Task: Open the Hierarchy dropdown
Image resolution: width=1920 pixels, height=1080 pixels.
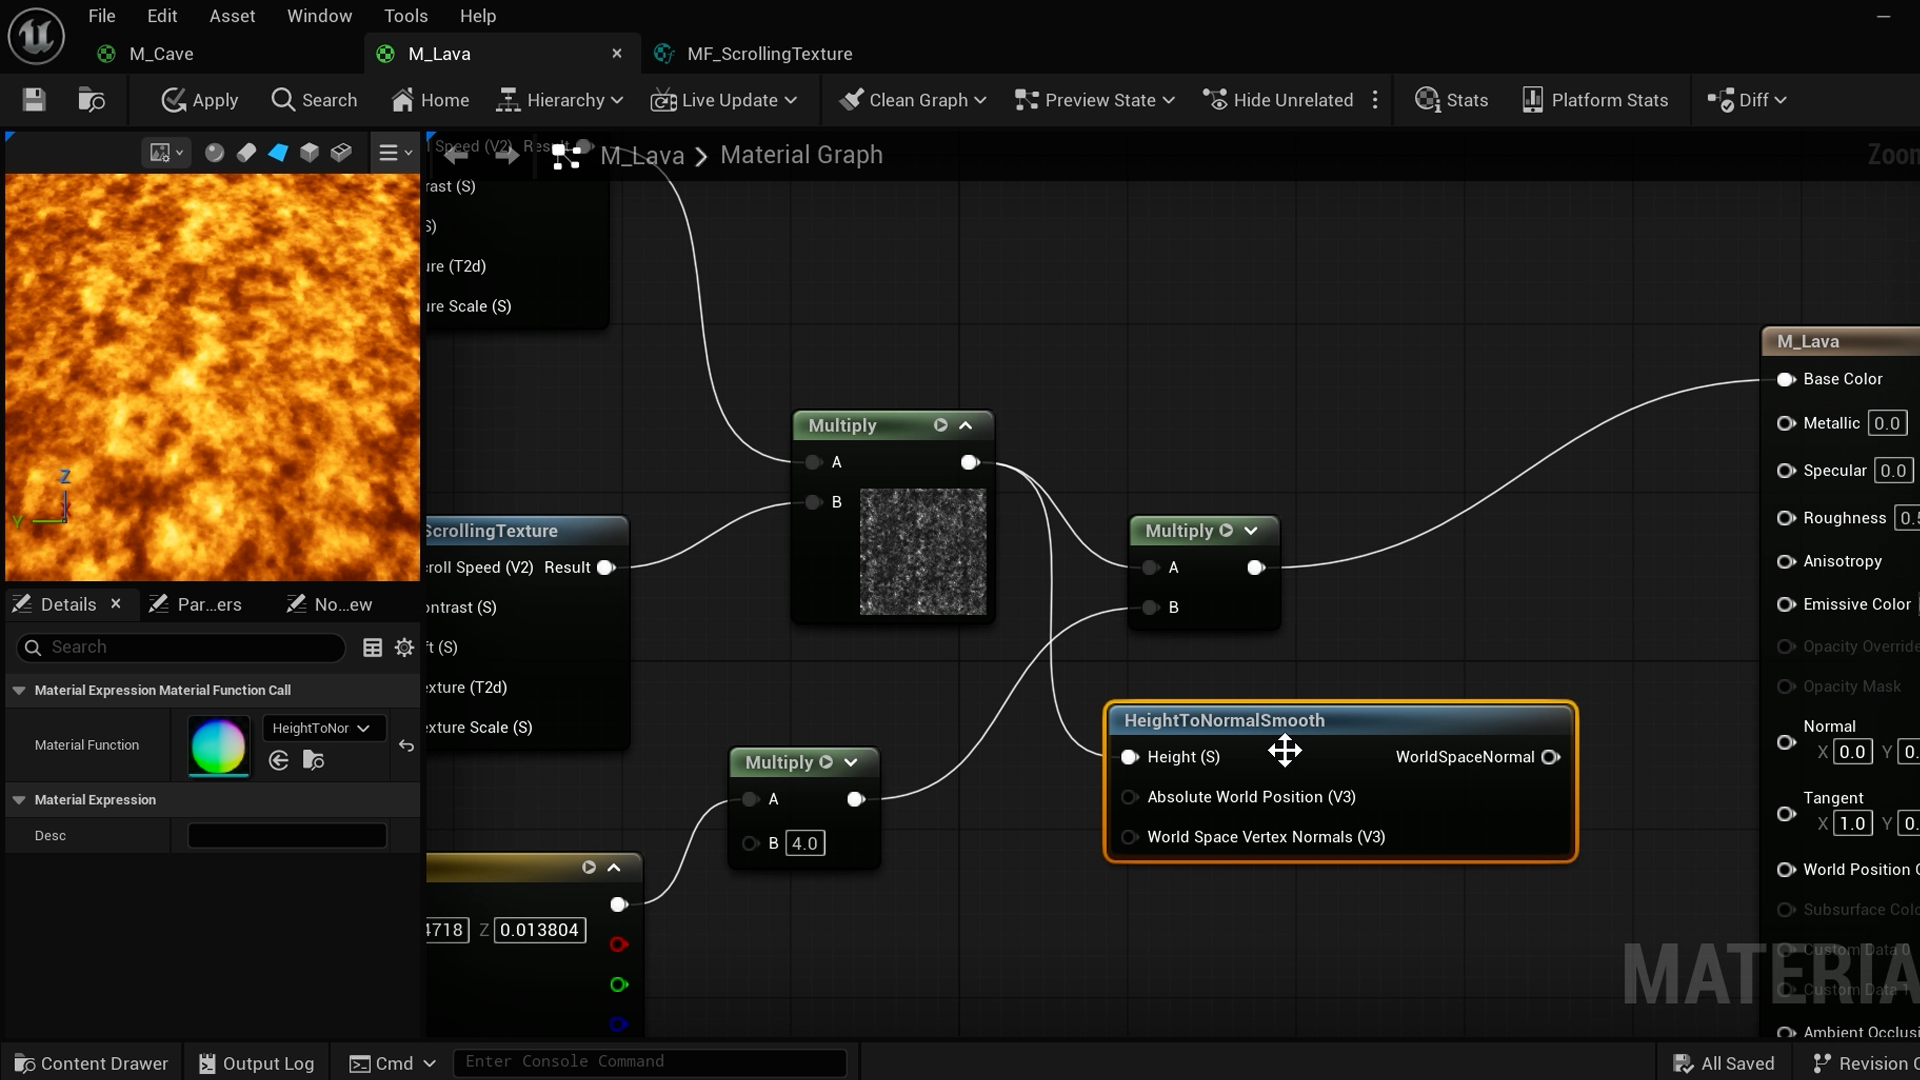Action: coord(560,100)
